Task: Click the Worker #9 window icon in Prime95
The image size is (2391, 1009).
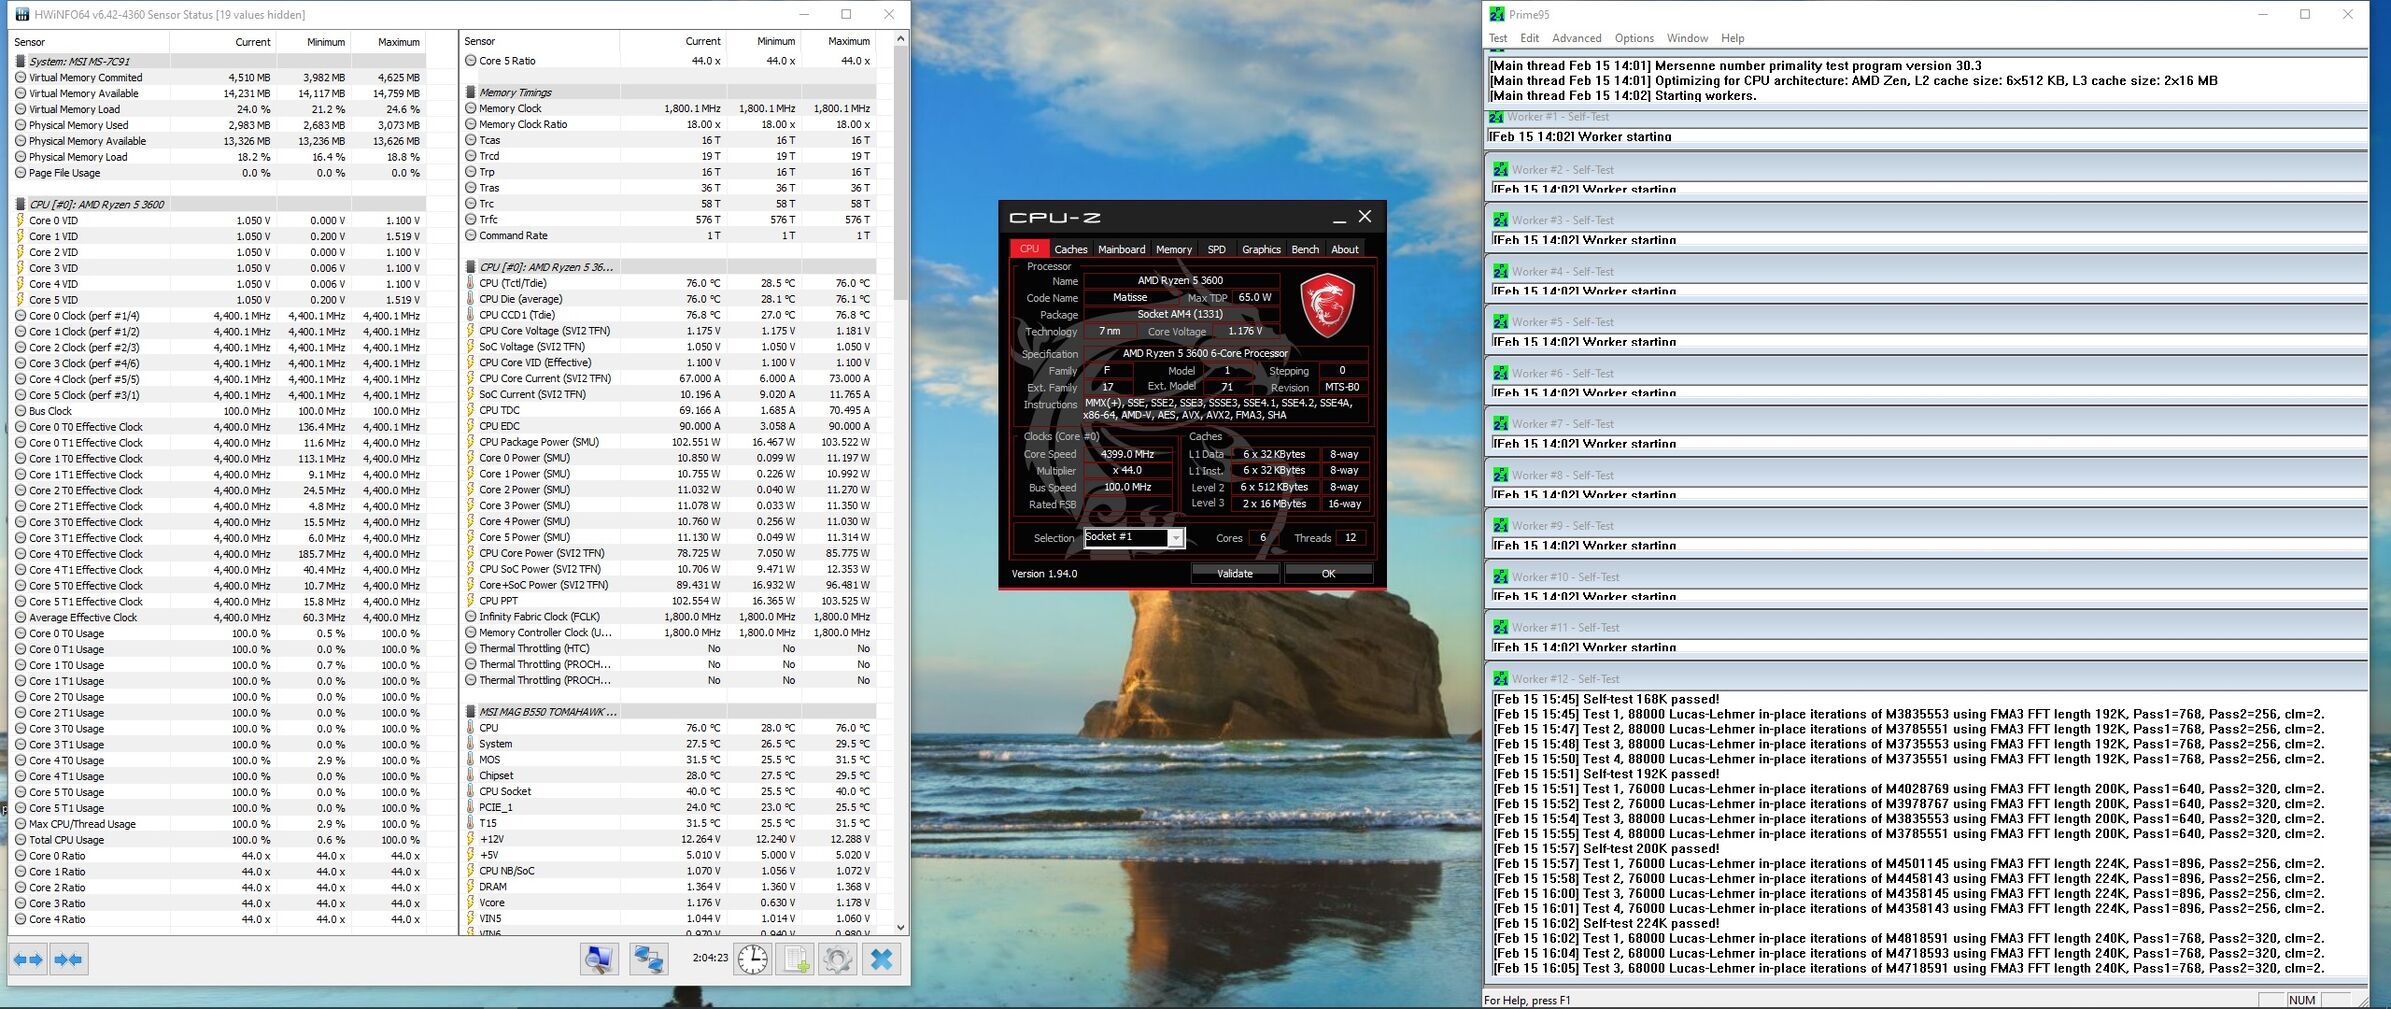Action: tap(1500, 525)
